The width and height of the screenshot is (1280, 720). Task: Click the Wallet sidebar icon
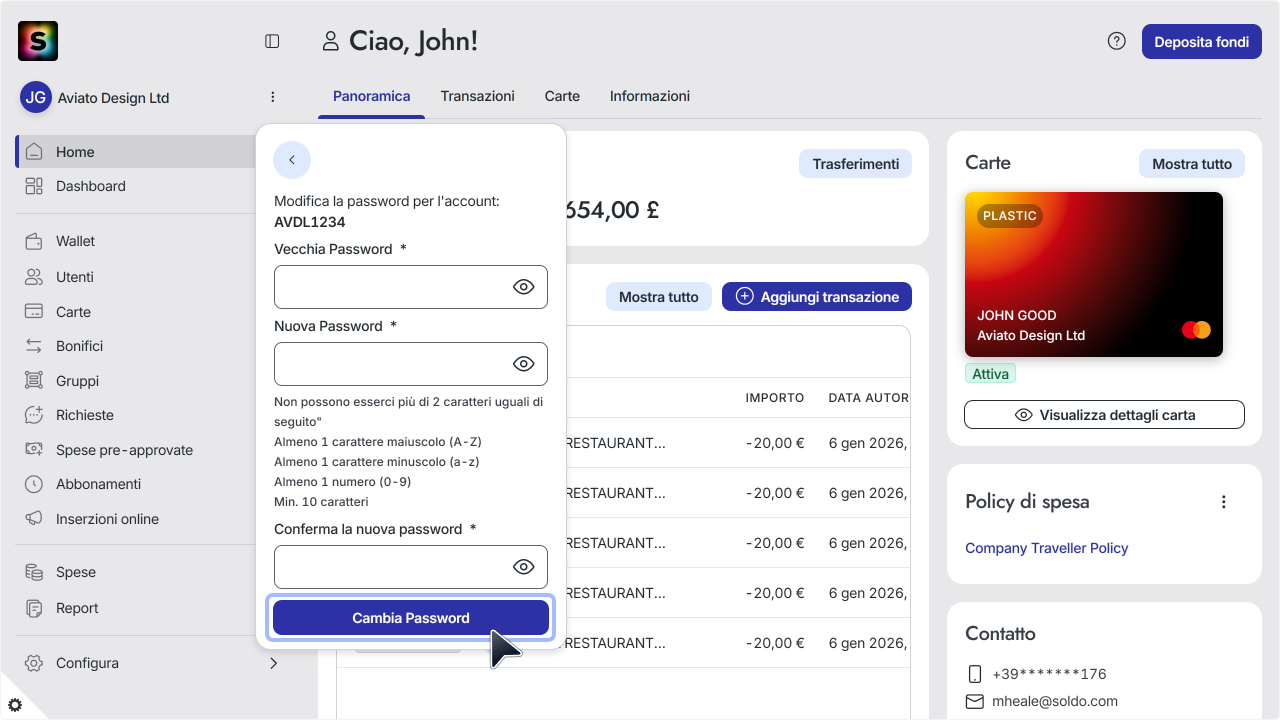[35, 241]
